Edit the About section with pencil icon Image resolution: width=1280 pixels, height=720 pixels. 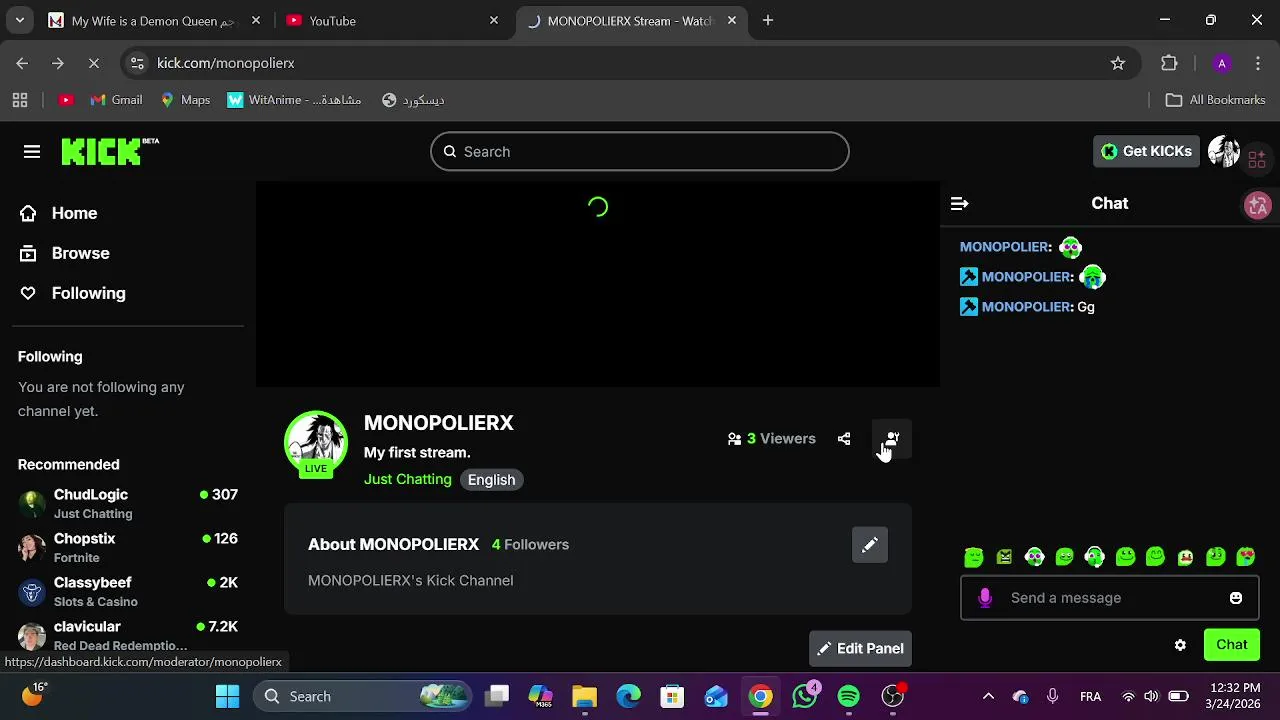point(870,545)
